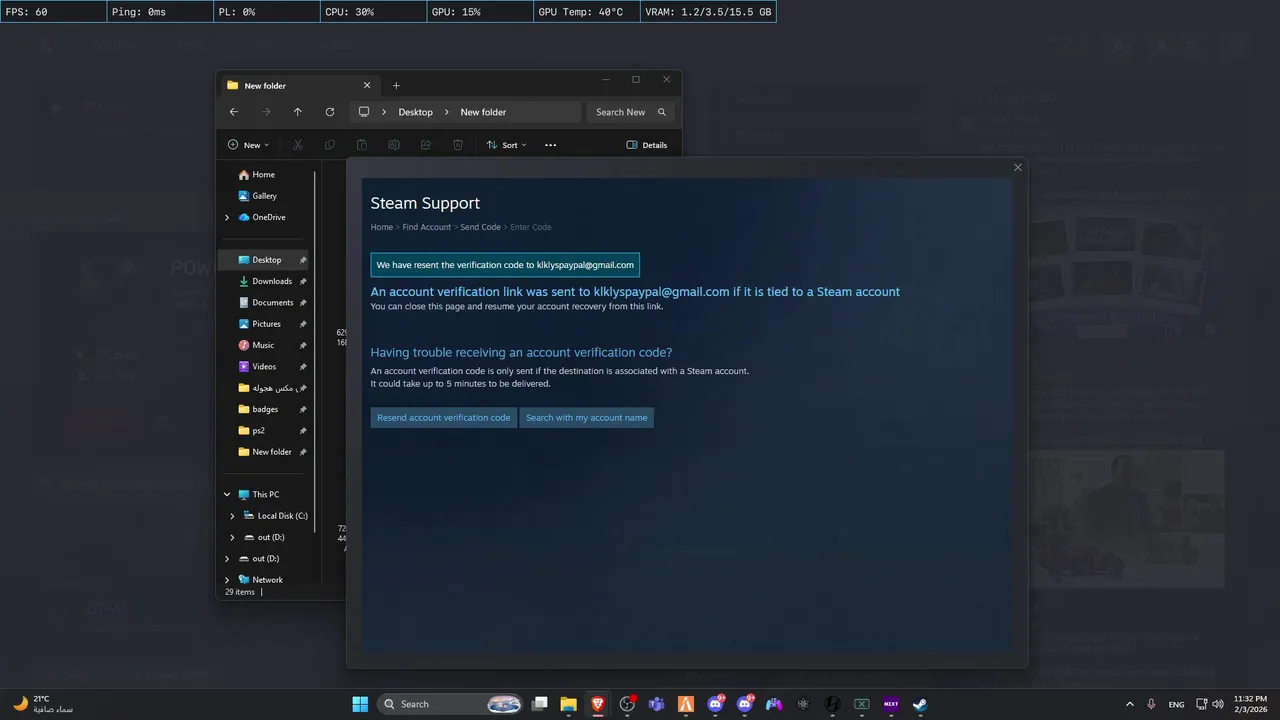Click Search with my account name

coord(587,417)
